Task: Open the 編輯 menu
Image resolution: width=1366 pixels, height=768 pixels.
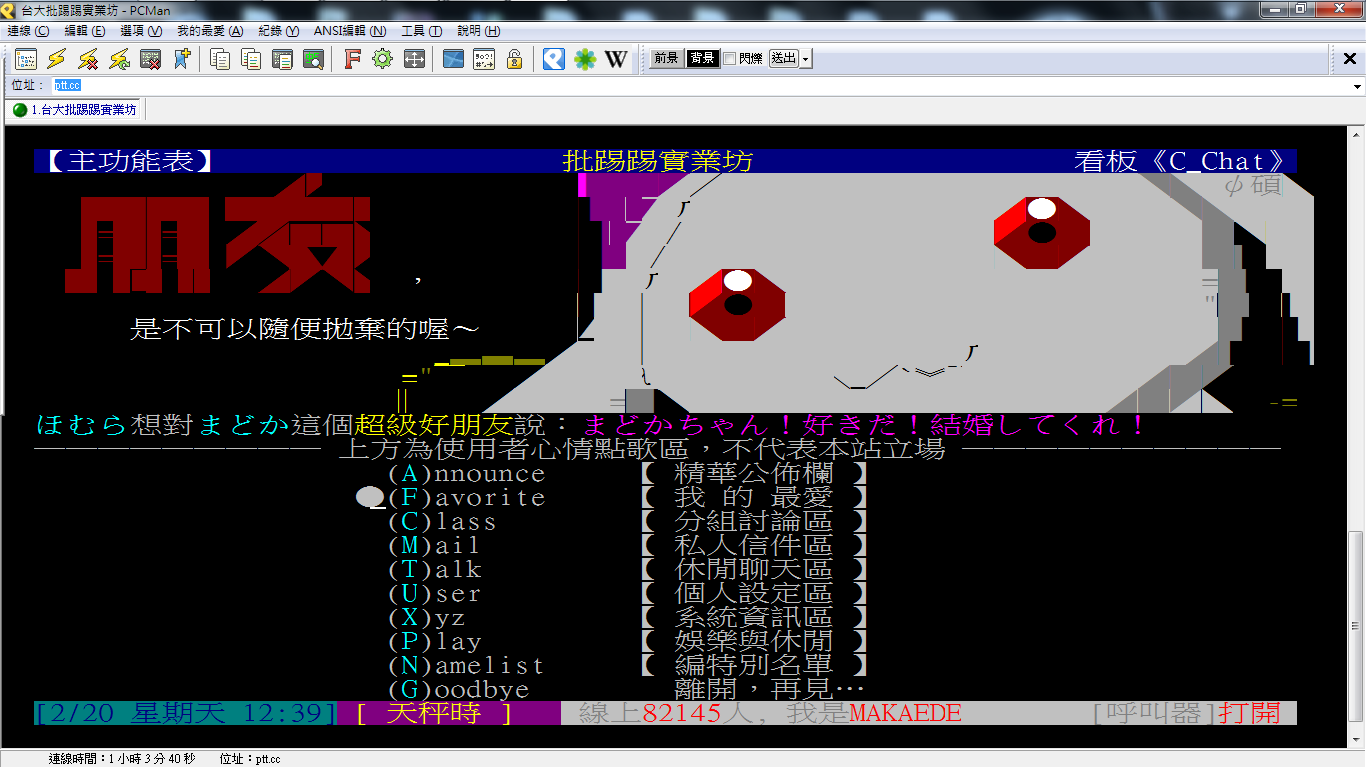Action: point(85,31)
